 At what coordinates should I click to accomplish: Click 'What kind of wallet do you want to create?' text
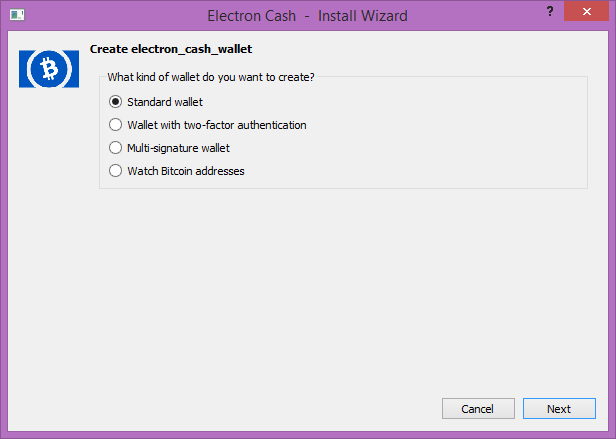211,77
